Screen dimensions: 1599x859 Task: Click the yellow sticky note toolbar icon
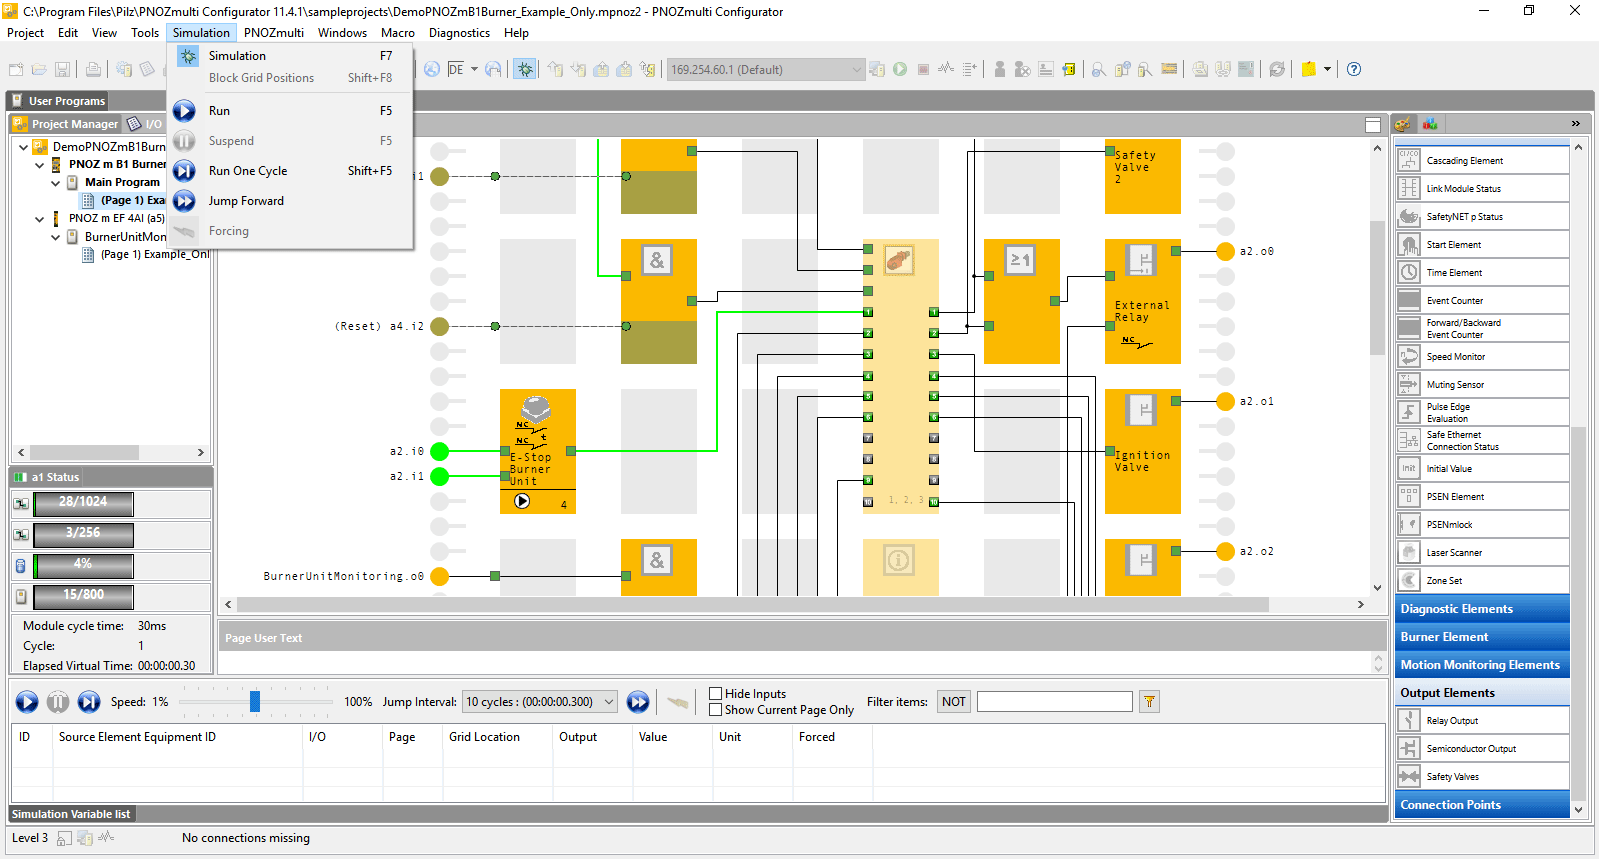pos(1309,69)
